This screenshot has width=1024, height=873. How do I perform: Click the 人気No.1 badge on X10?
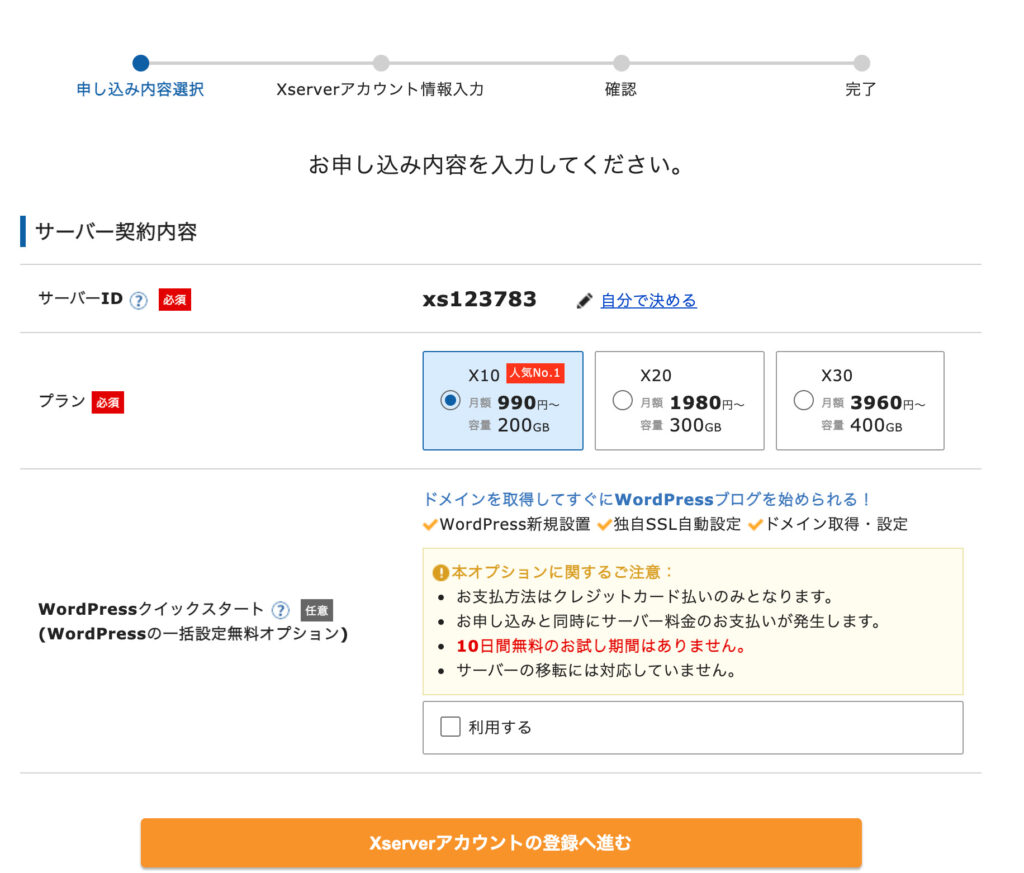(535, 373)
